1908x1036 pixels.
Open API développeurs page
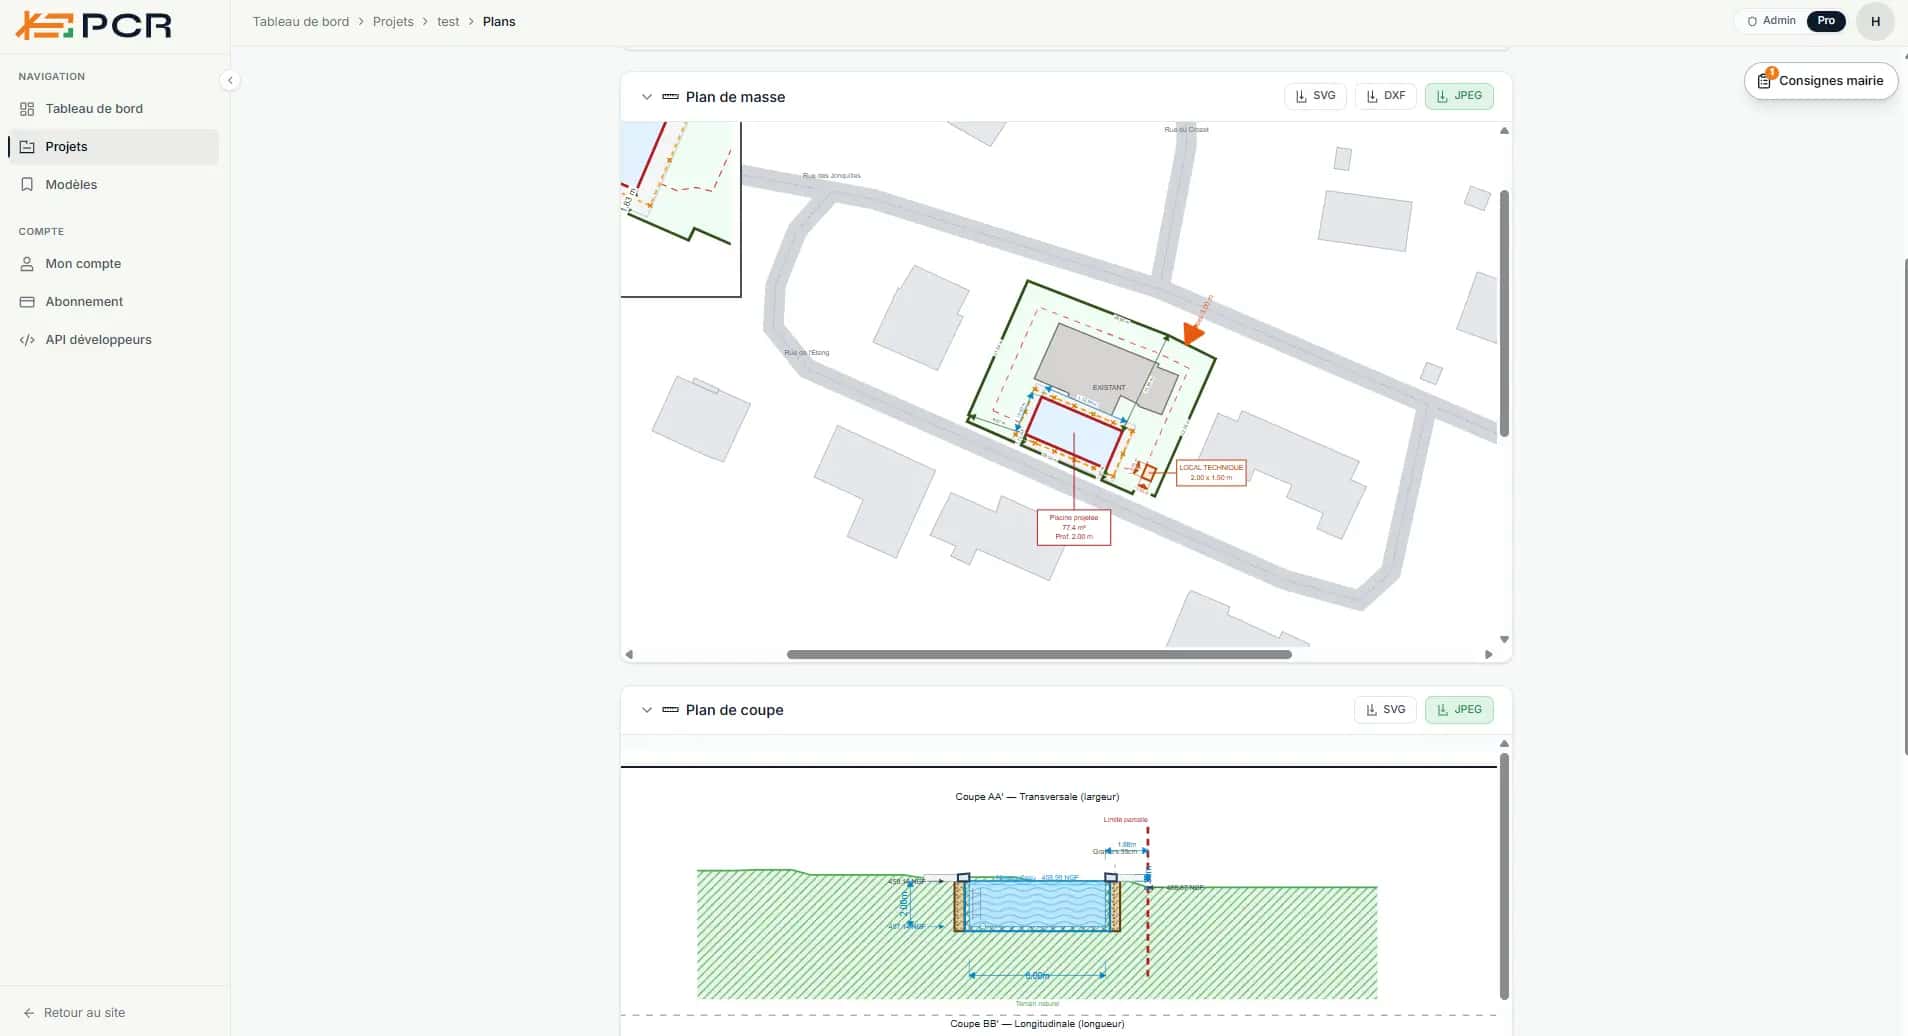click(113, 340)
